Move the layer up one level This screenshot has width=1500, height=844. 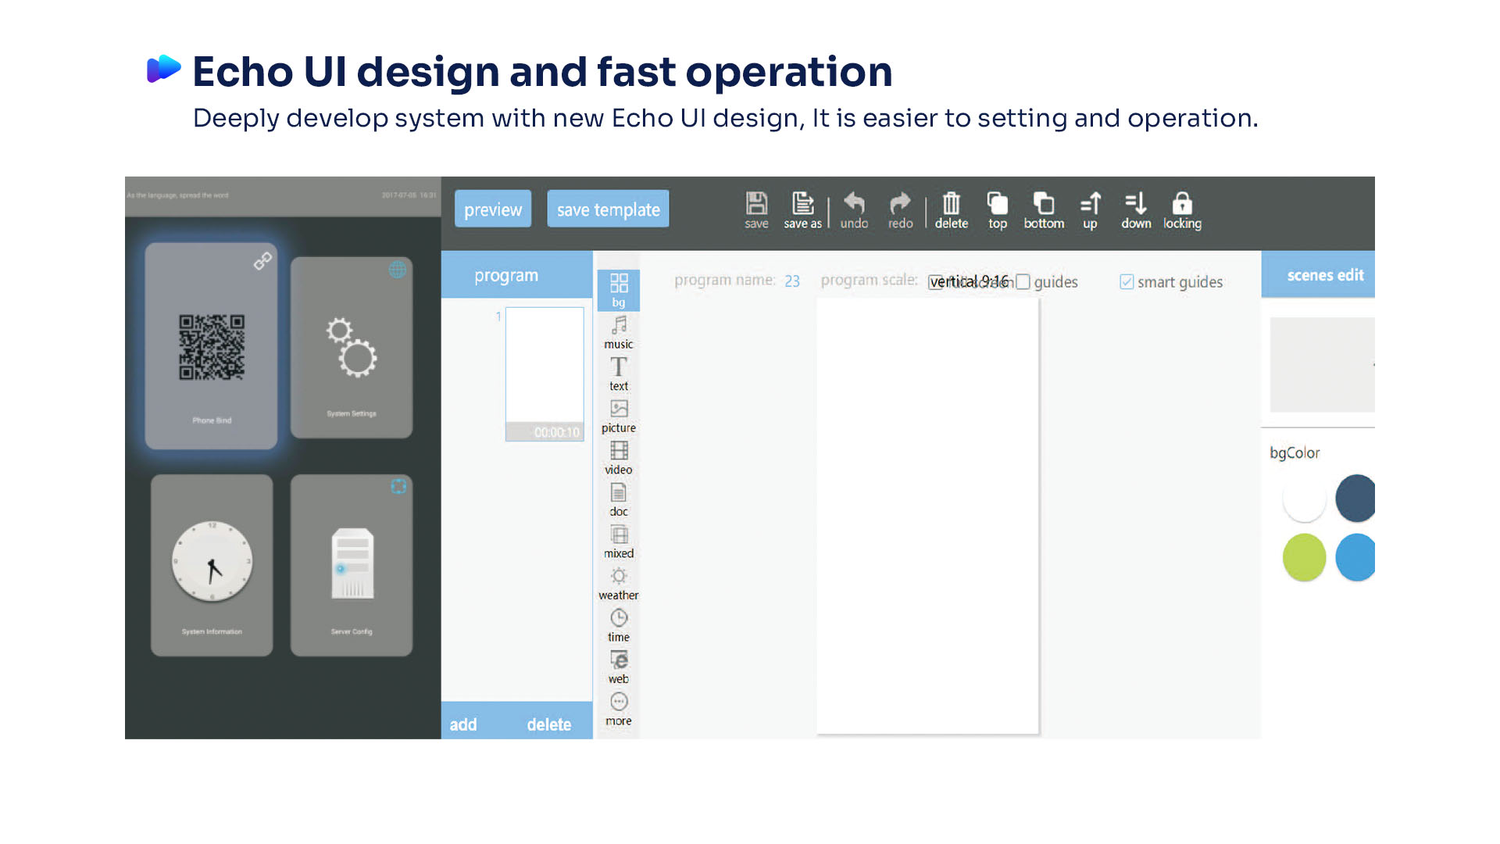click(1090, 210)
